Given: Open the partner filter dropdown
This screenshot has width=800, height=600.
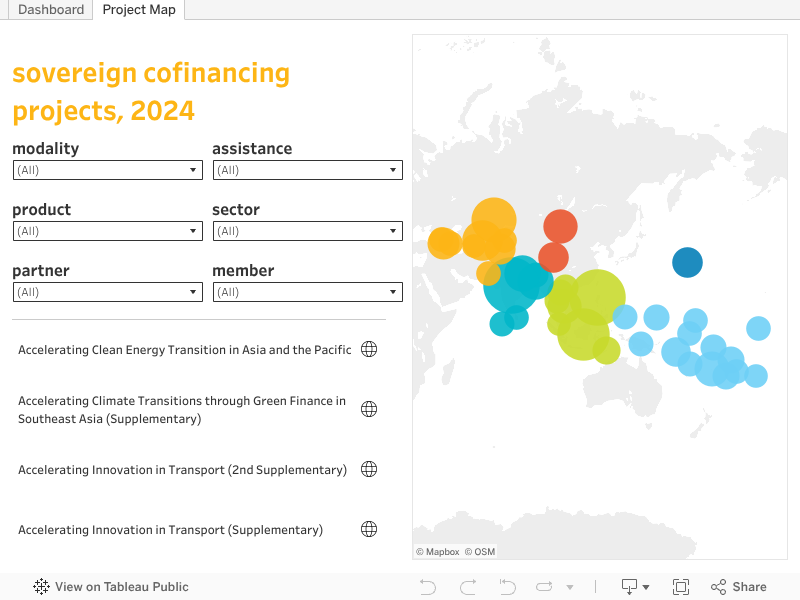Looking at the screenshot, I should tap(107, 292).
